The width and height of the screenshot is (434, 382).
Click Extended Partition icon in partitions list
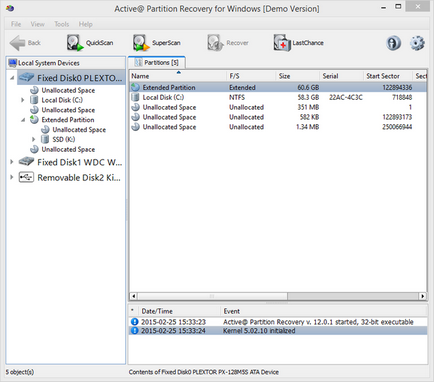[135, 87]
